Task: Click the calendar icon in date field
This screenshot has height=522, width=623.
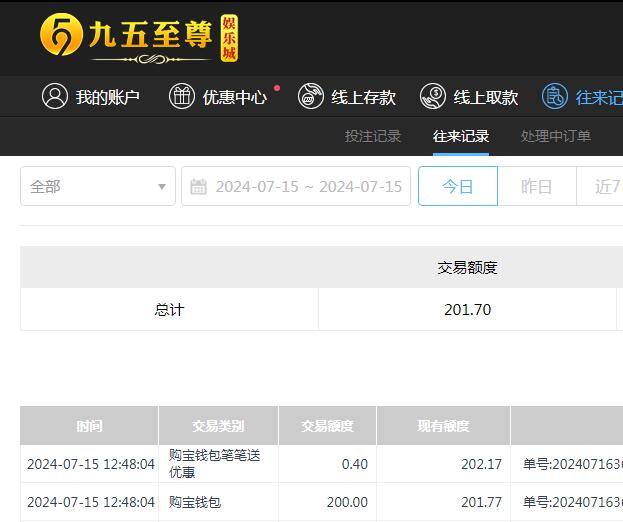Action: [198, 186]
